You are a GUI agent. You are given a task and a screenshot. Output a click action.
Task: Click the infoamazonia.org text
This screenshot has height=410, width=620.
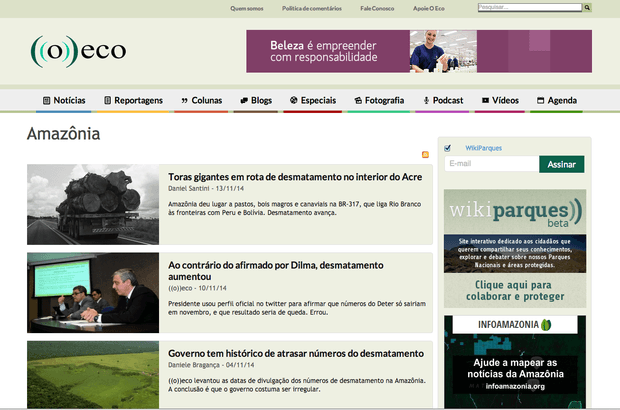(515, 386)
